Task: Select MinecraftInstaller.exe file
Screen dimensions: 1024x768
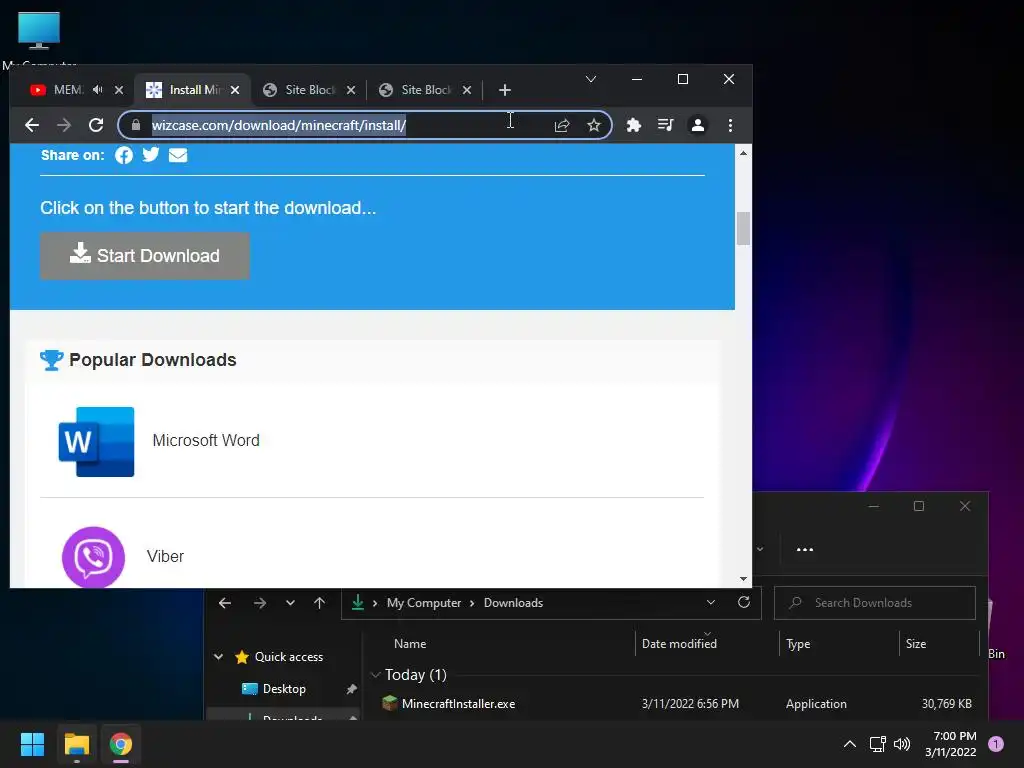Action: tap(458, 703)
